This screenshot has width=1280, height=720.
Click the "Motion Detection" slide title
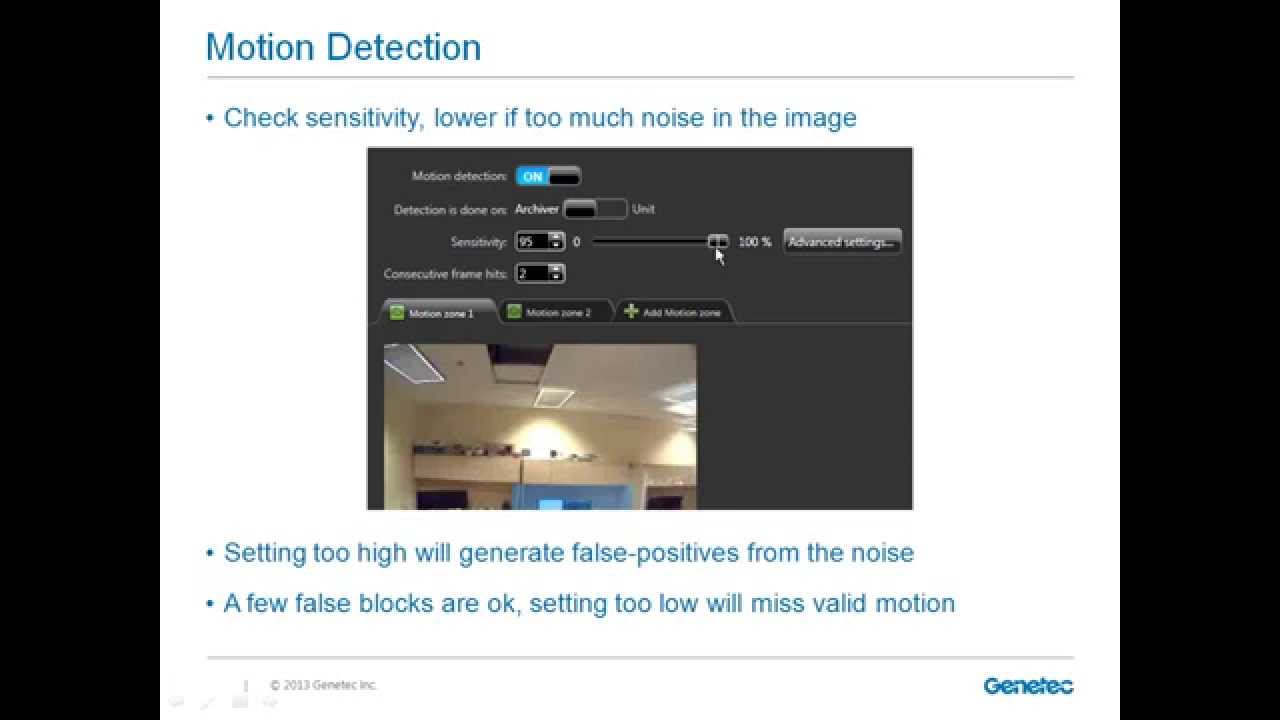pyautogui.click(x=343, y=47)
